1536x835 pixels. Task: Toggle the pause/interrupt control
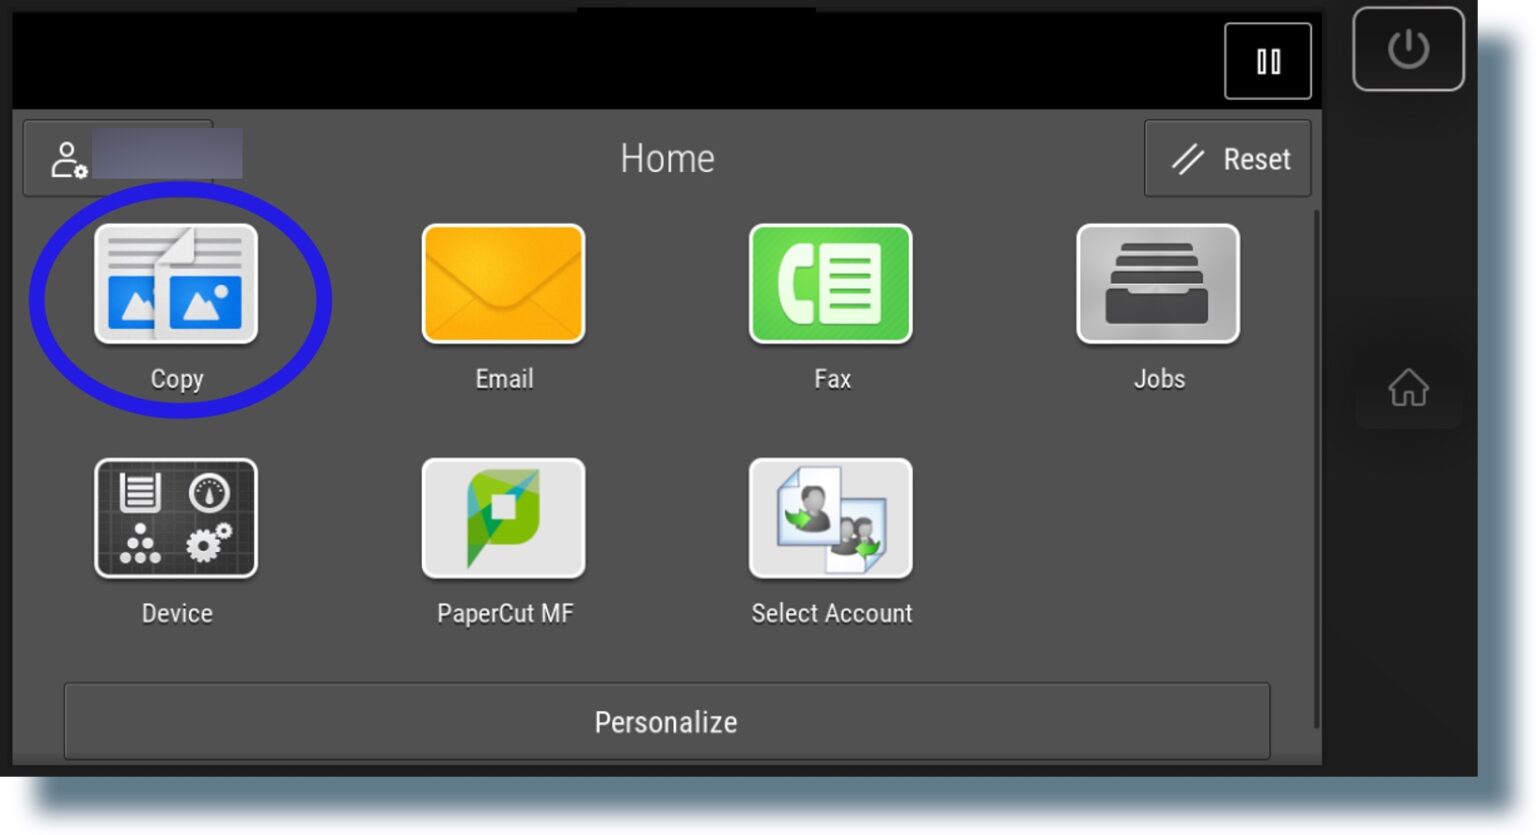1267,61
